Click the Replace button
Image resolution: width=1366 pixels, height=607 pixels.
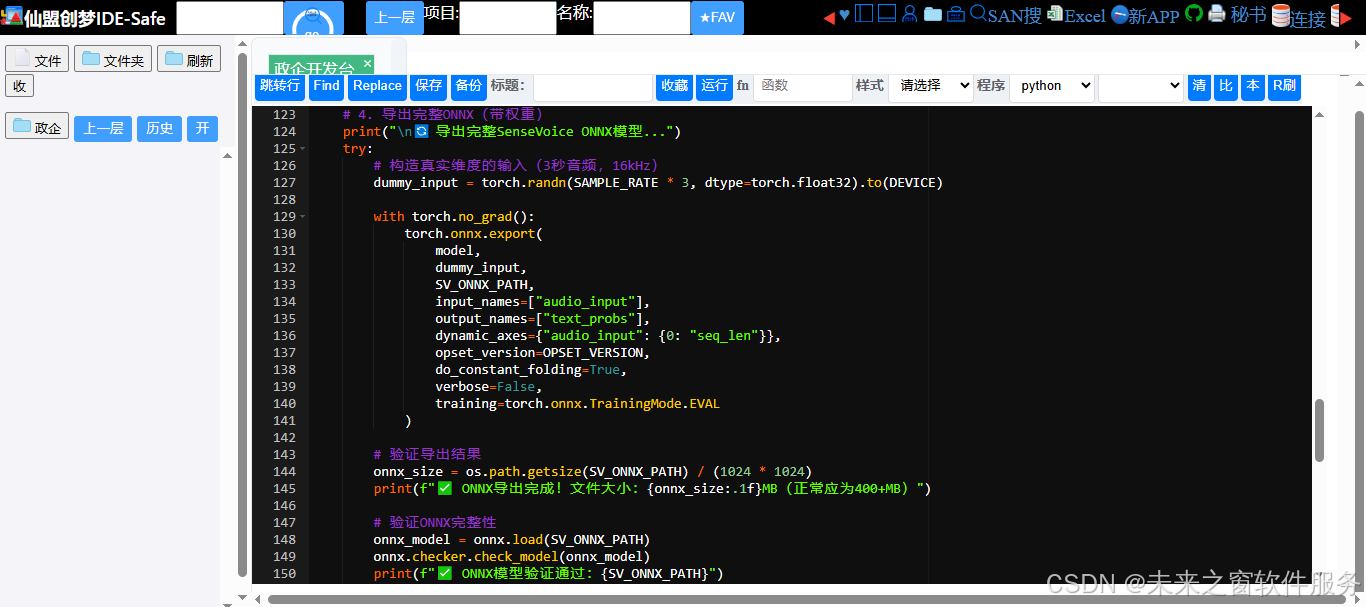(378, 86)
